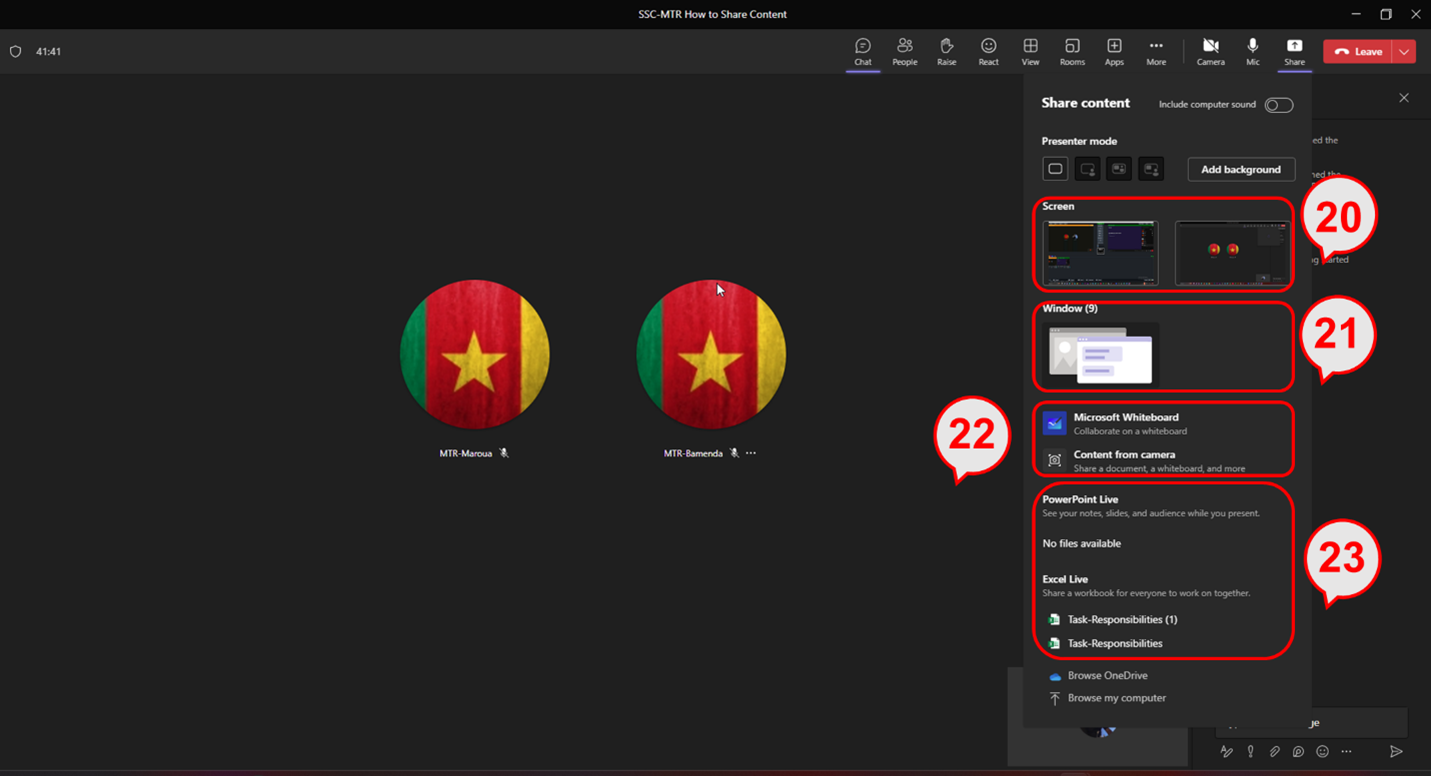Open the View layout options

coord(1030,51)
